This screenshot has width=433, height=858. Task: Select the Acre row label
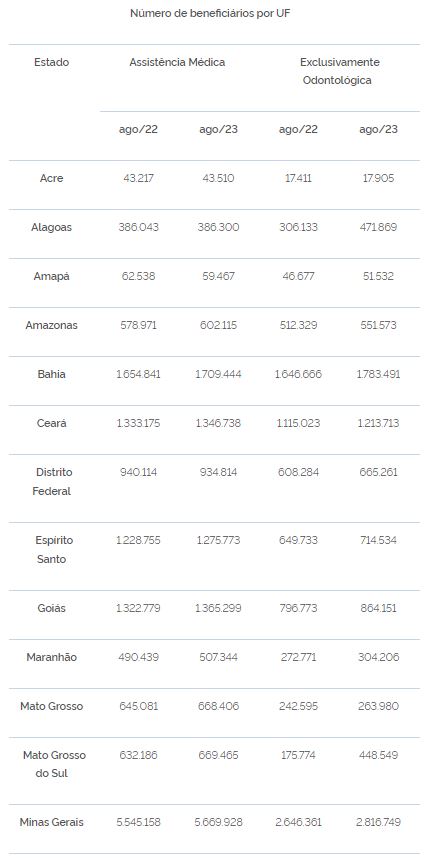click(51, 178)
